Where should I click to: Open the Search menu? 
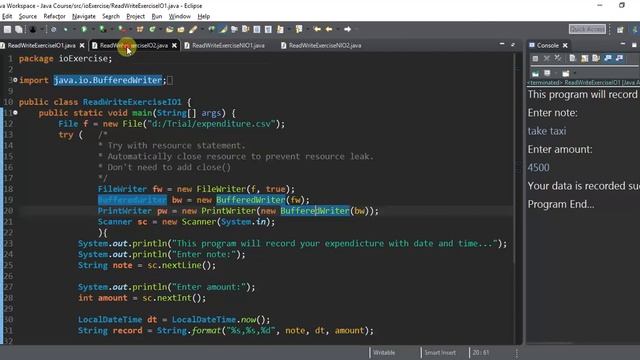pyautogui.click(x=111, y=16)
